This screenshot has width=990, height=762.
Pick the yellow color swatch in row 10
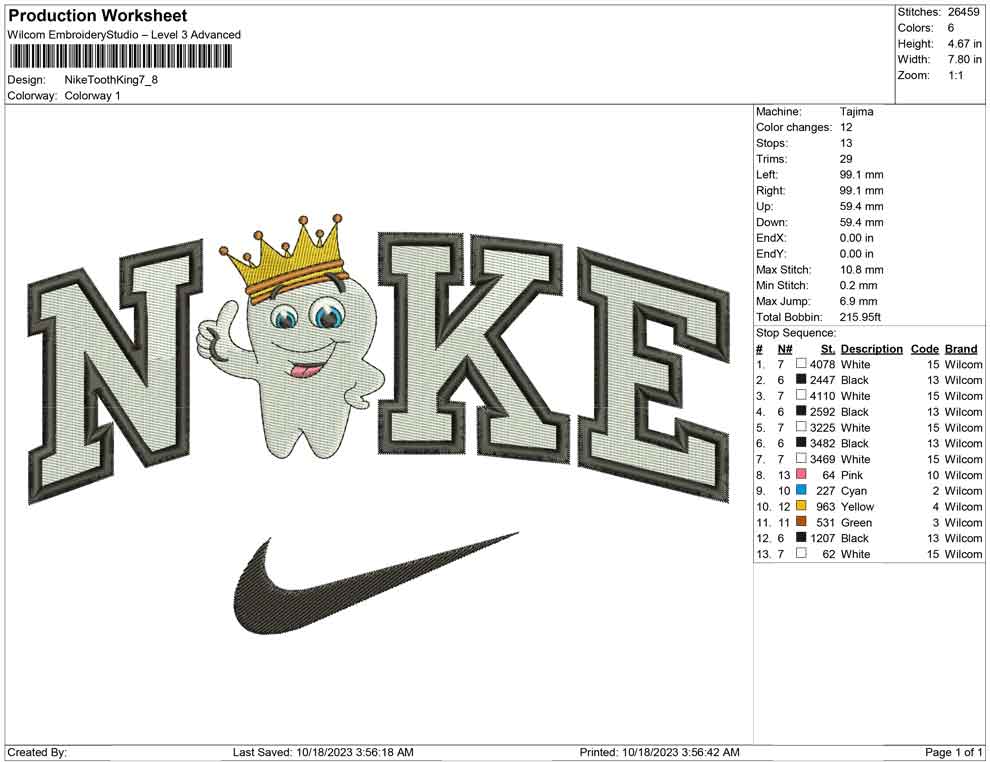[801, 506]
